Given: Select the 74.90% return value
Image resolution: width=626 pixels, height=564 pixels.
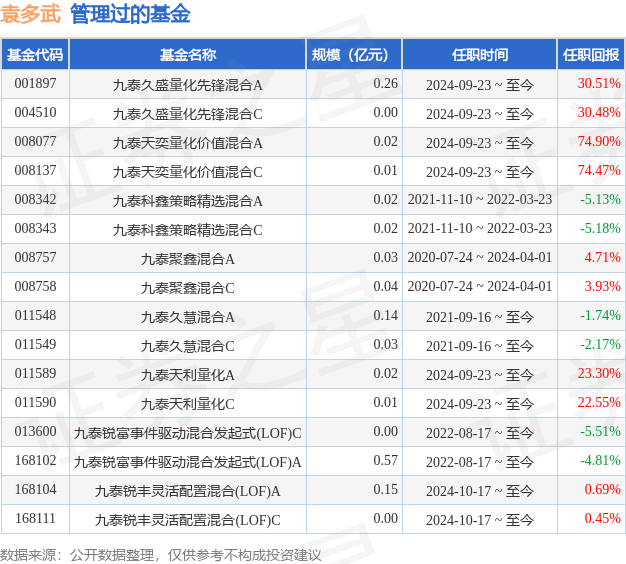Looking at the screenshot, I should 600,142.
